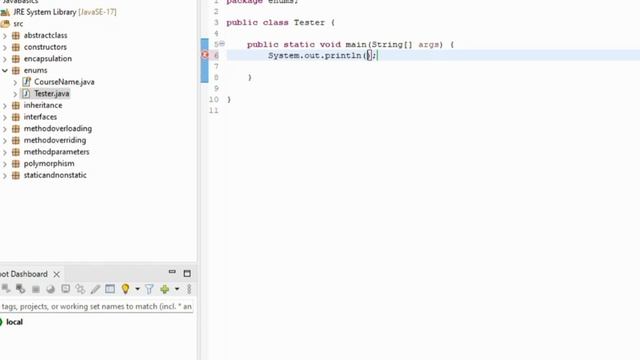The image size is (640, 360).
Task: Click the args parameter in main method
Action: coord(429,44)
